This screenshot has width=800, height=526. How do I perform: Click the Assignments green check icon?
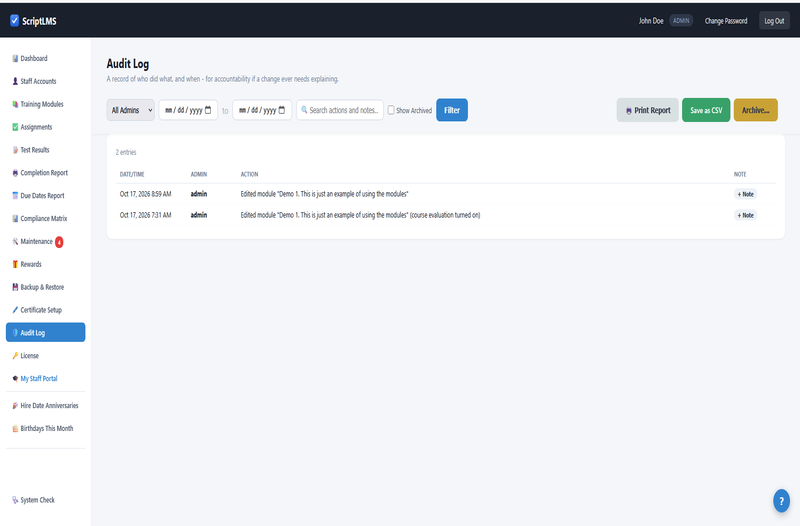(x=15, y=127)
